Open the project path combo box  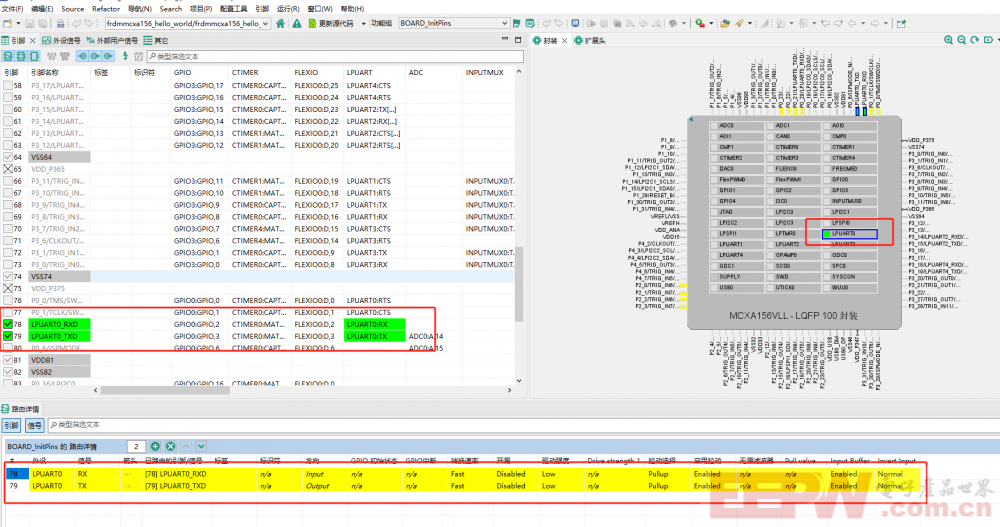(188, 23)
